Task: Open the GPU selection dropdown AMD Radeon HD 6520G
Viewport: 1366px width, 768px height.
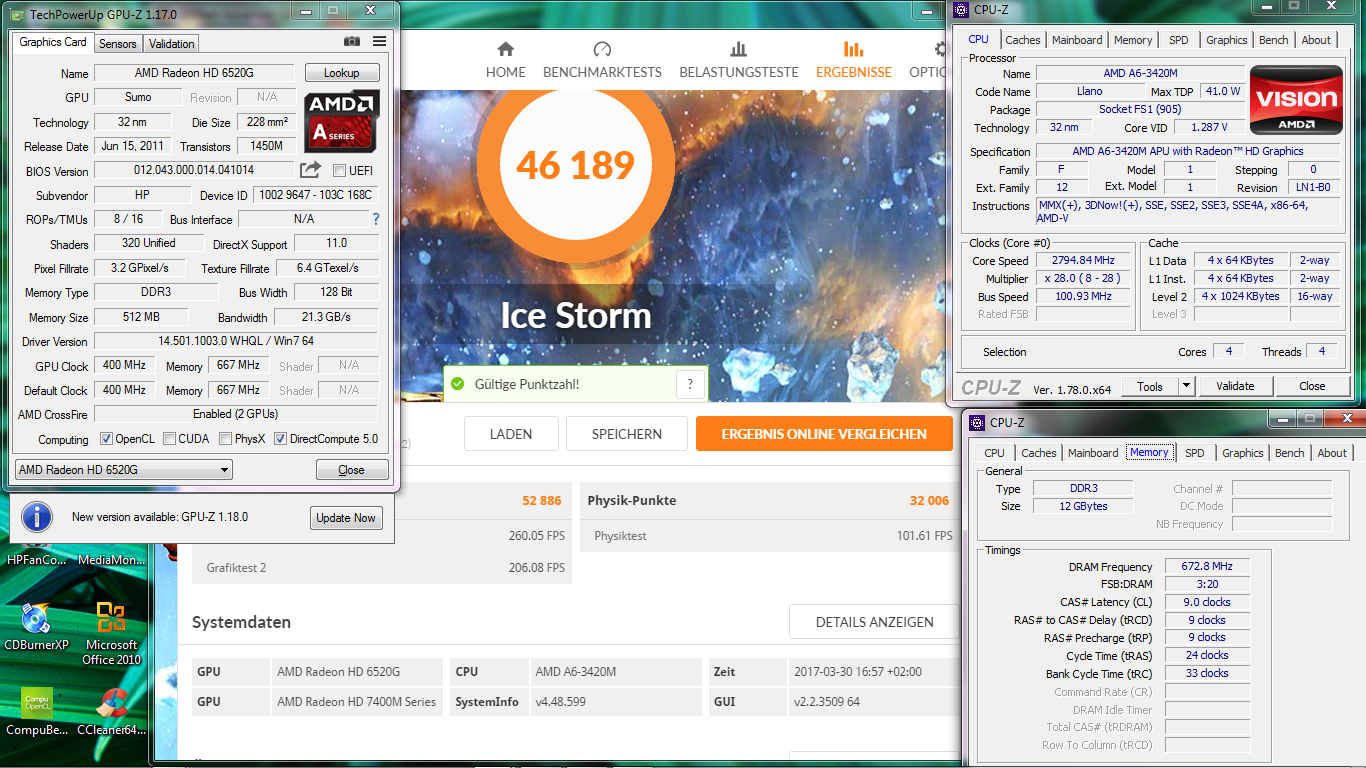Action: 124,470
